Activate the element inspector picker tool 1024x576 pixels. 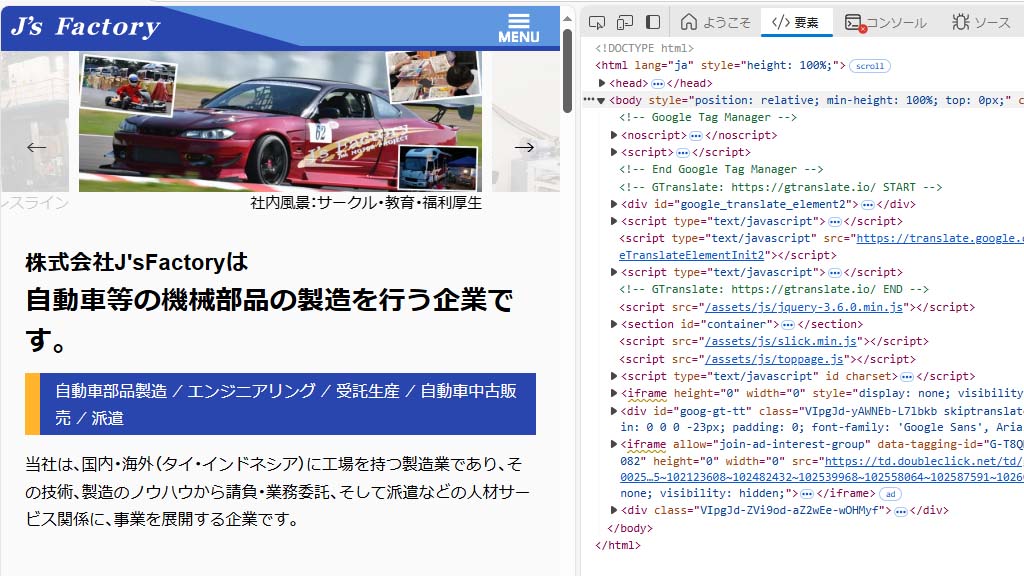[x=597, y=21]
